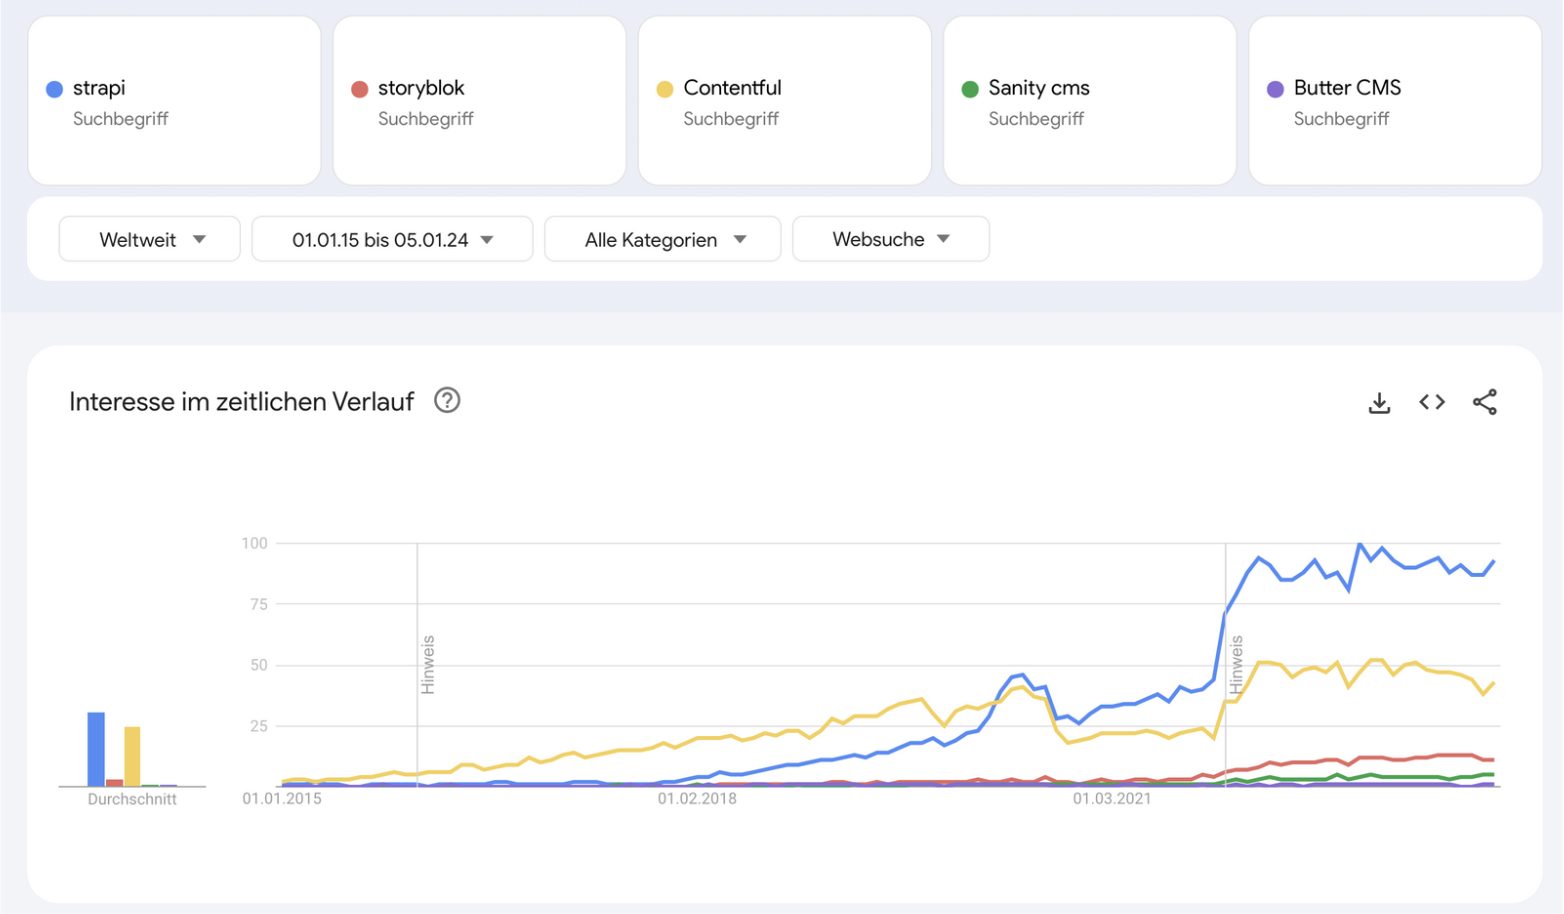Open the date range 01.01.15 bis 05.01.24 dropdown
Image resolution: width=1564 pixels, height=914 pixels.
coord(392,239)
